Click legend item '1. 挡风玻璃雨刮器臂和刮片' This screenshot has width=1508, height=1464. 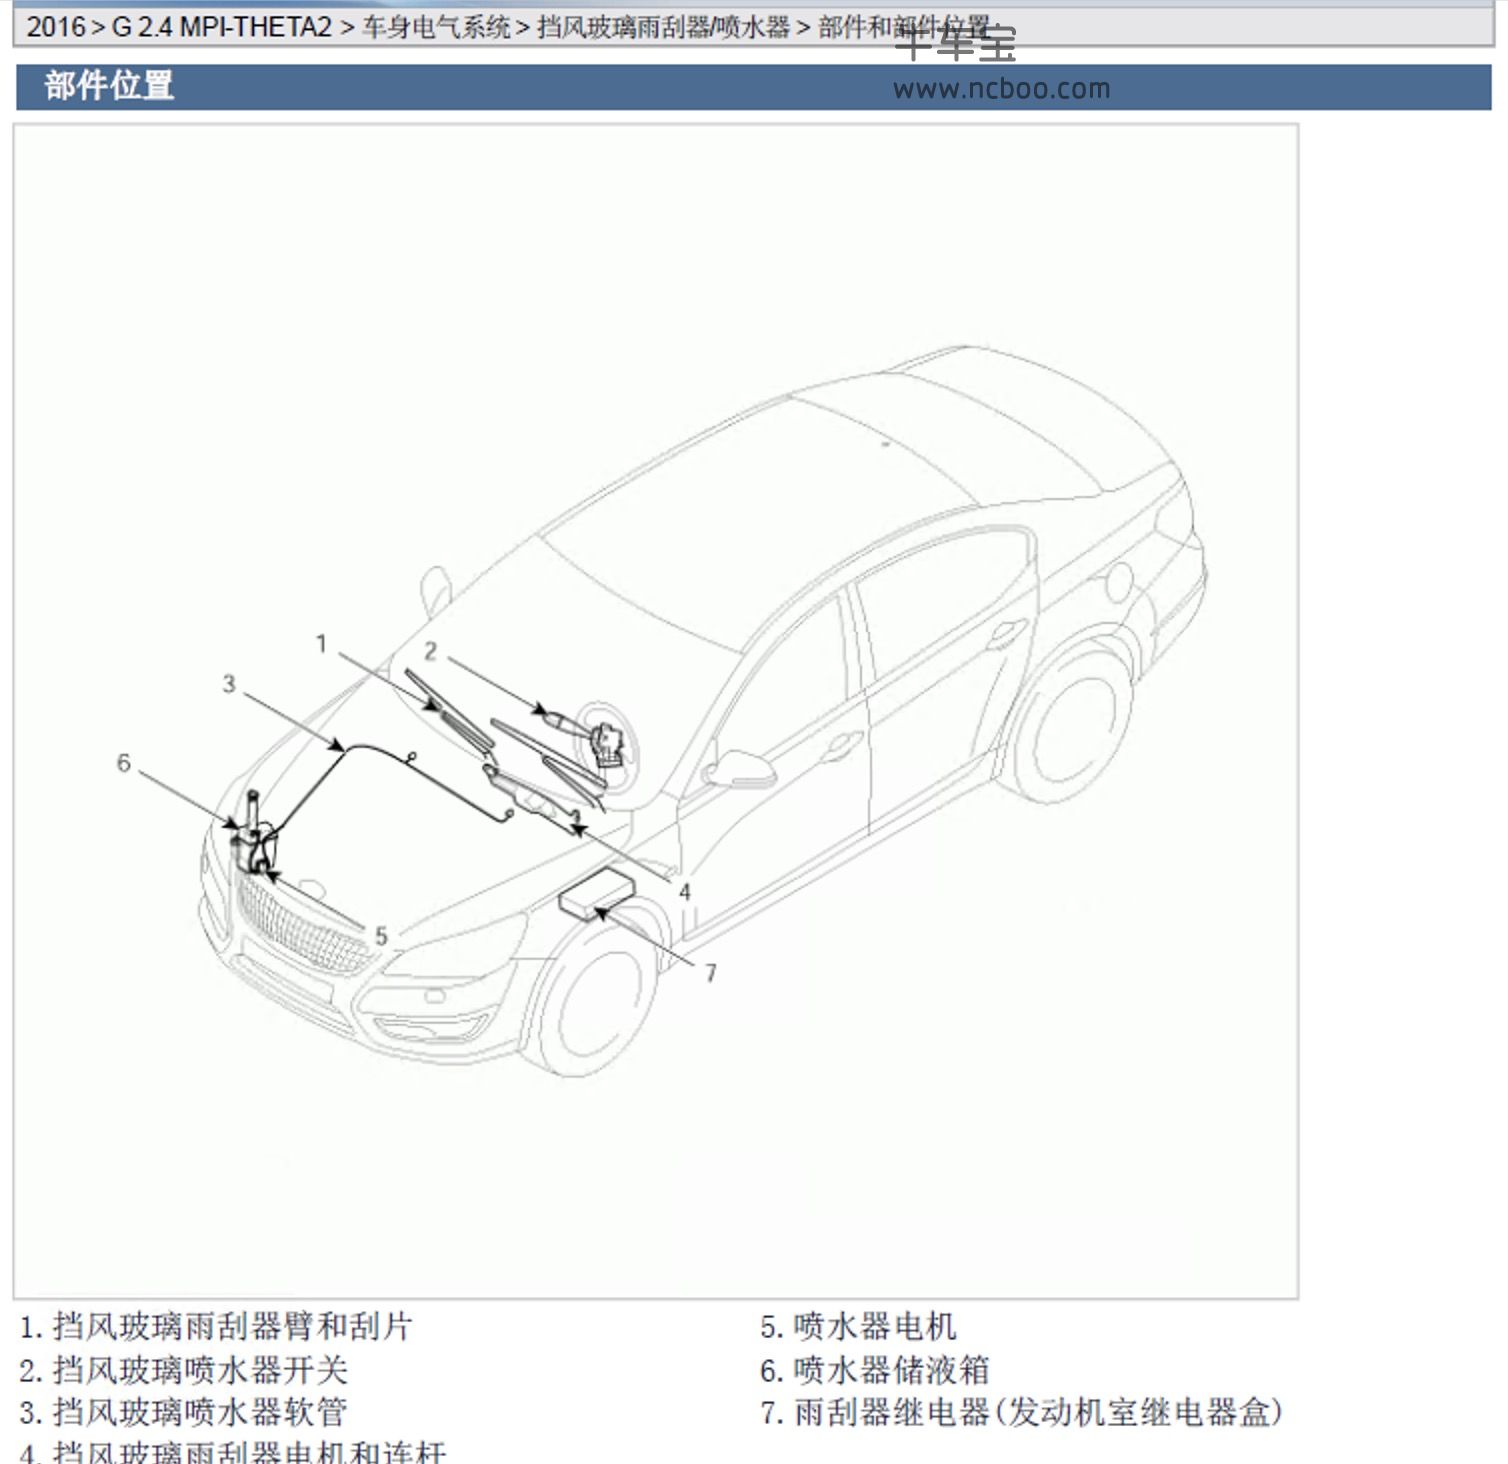point(216,1327)
